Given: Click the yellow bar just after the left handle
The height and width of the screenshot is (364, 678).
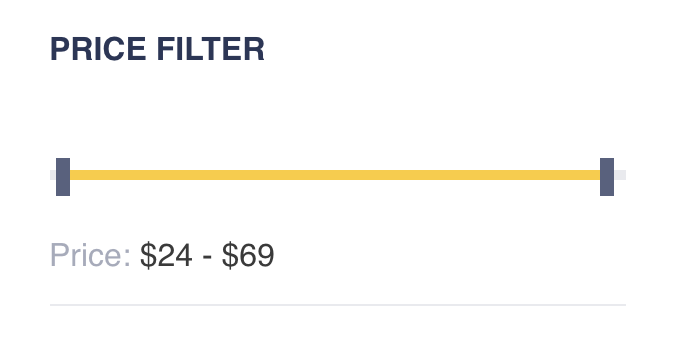Looking at the screenshot, I should pos(80,175).
